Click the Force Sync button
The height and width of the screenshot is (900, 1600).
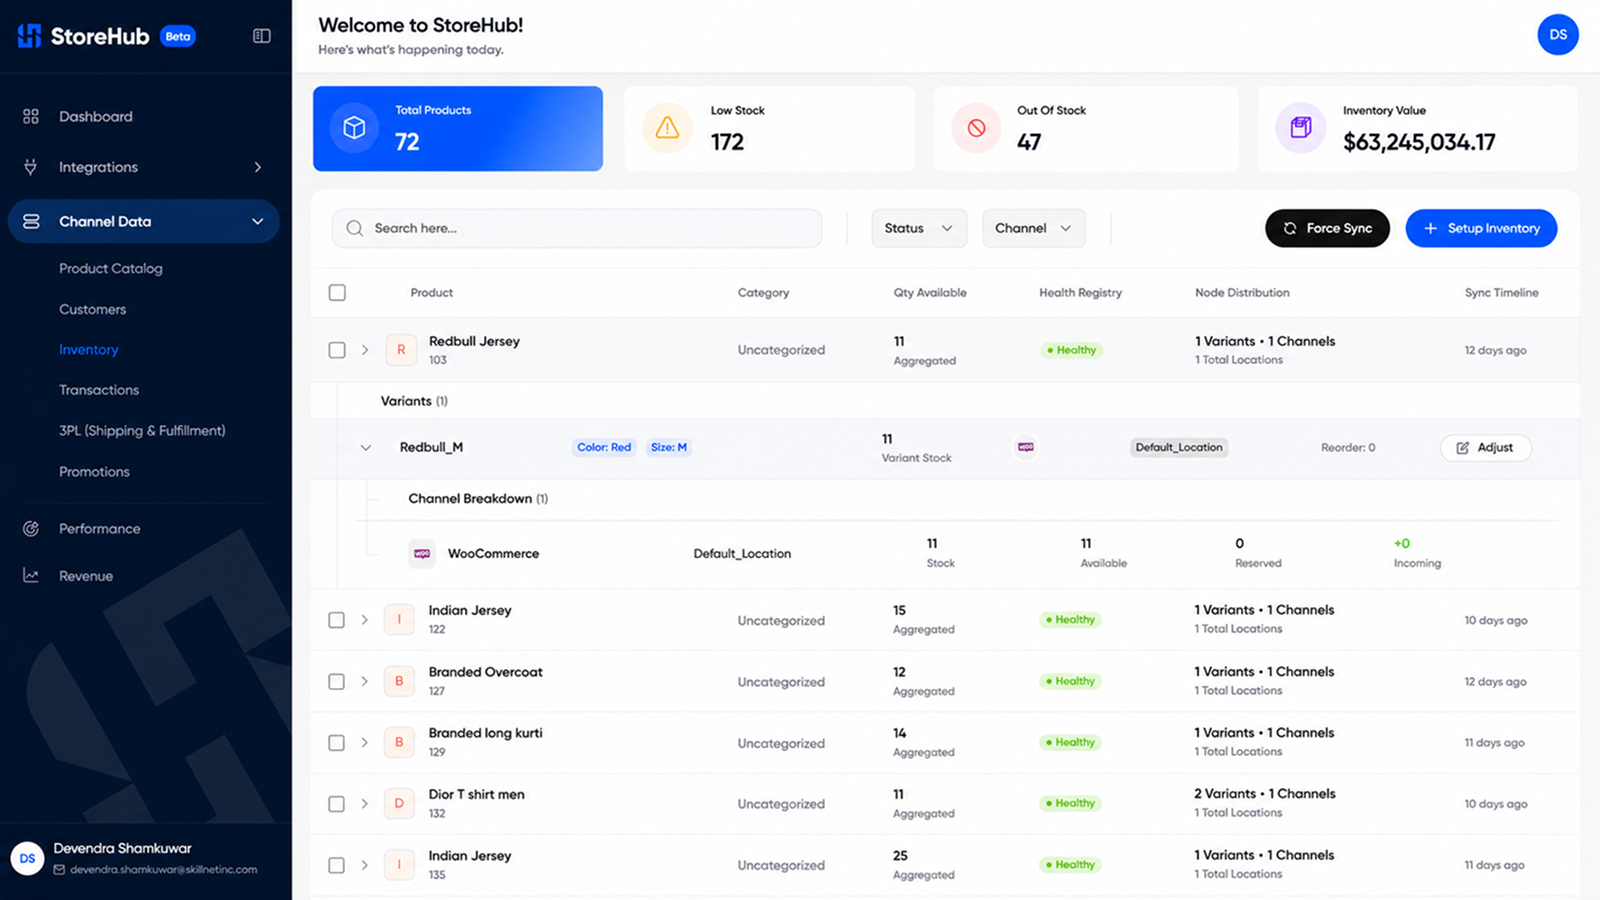point(1327,228)
